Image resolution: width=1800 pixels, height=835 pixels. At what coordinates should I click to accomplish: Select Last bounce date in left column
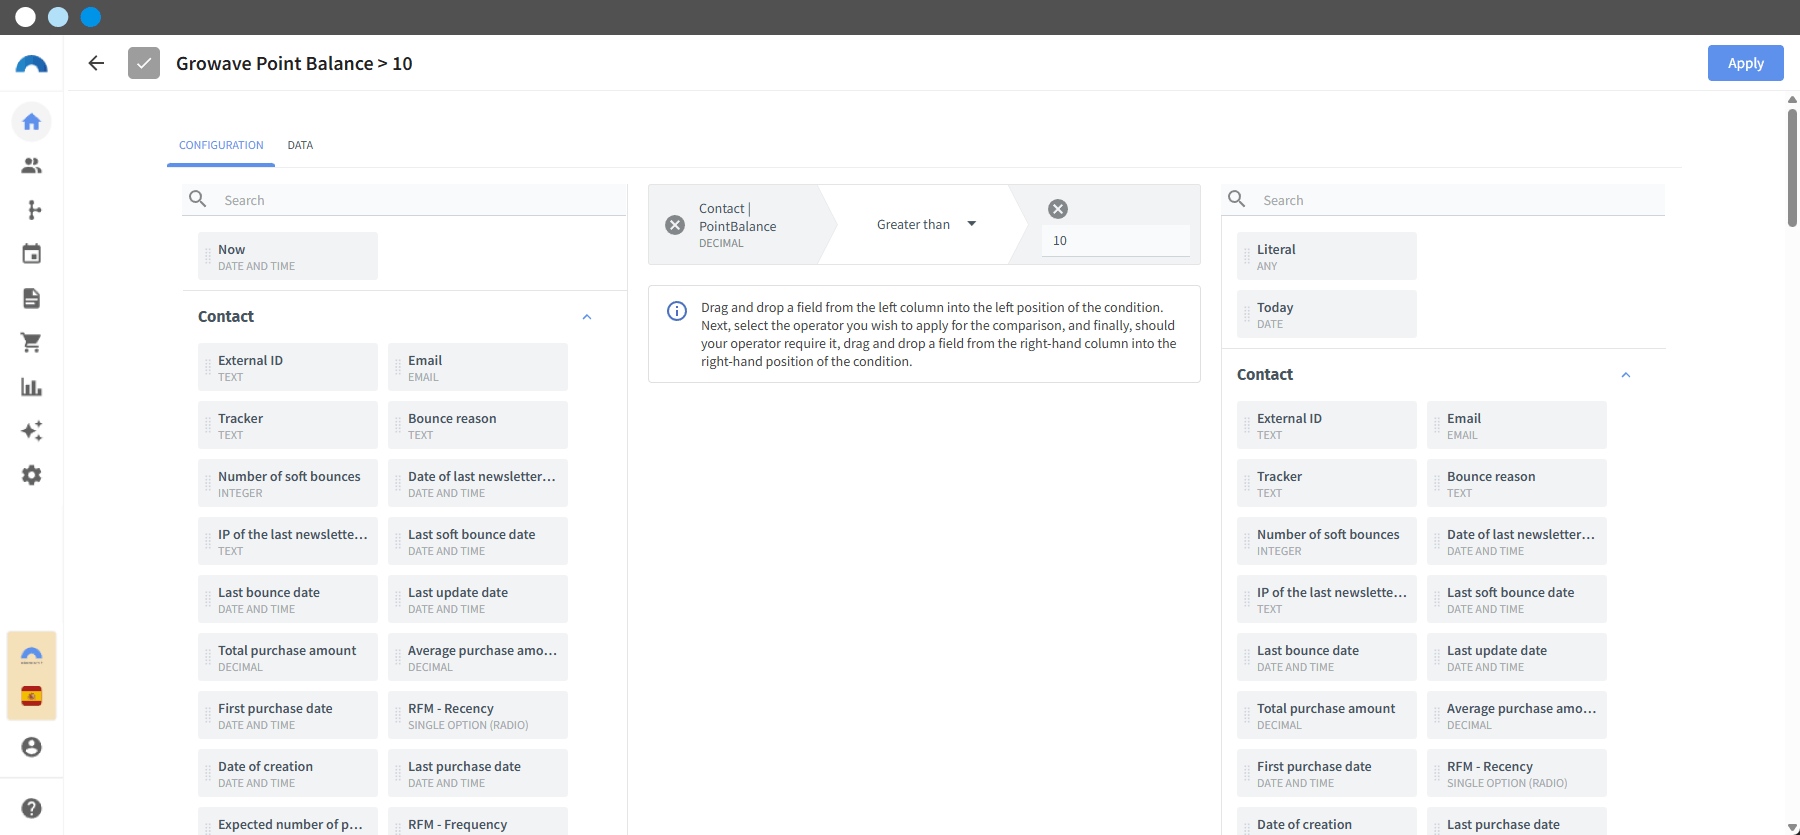pos(288,599)
